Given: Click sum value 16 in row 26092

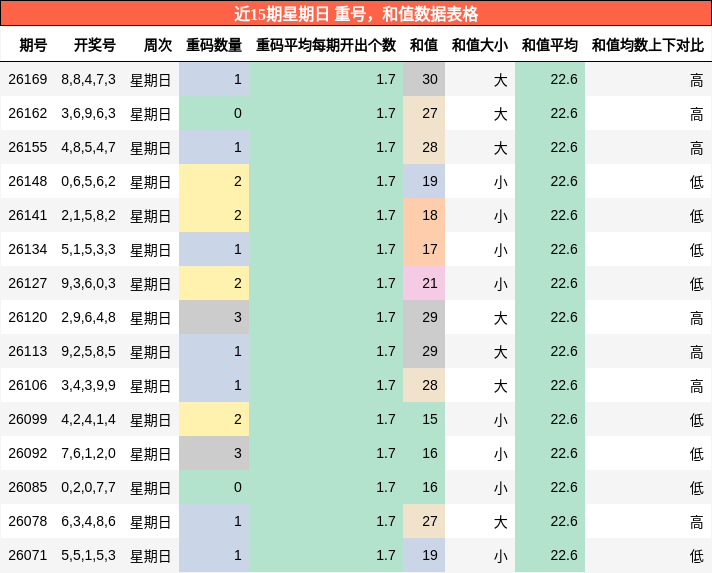Looking at the screenshot, I should click(424, 453).
